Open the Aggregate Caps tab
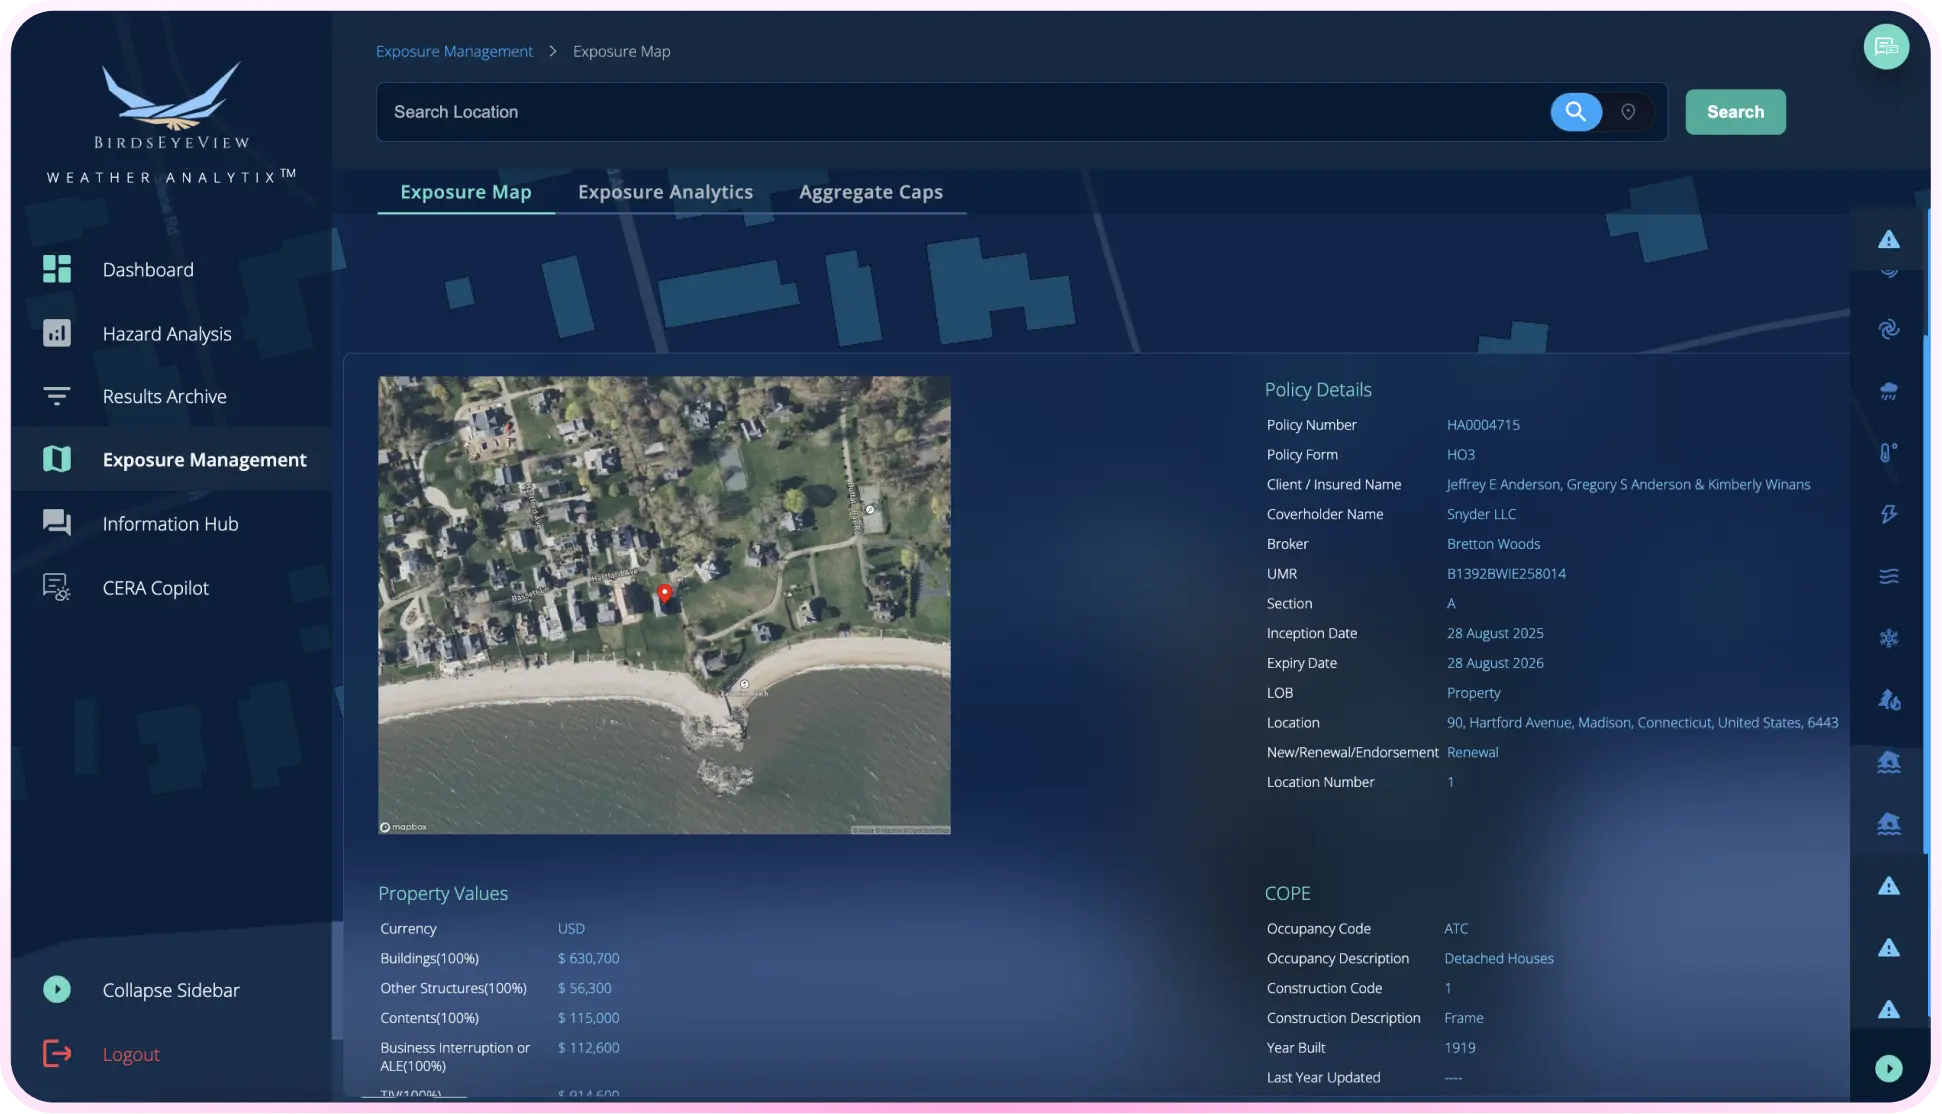Image resolution: width=1942 pixels, height=1114 pixels. [x=870, y=192]
